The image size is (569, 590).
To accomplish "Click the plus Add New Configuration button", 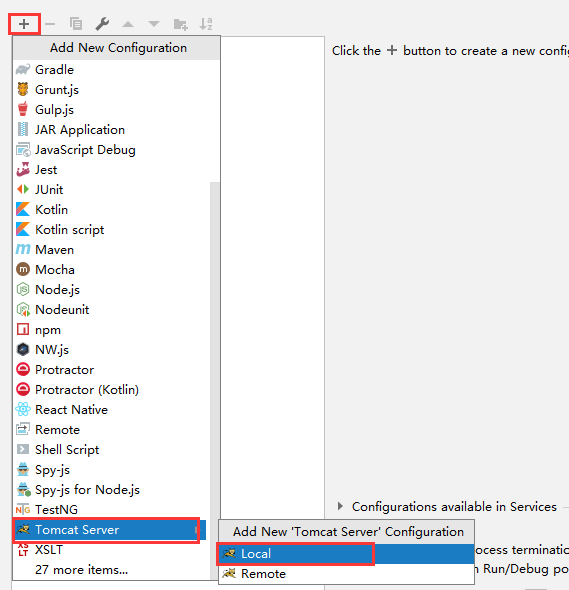I will (x=24, y=24).
